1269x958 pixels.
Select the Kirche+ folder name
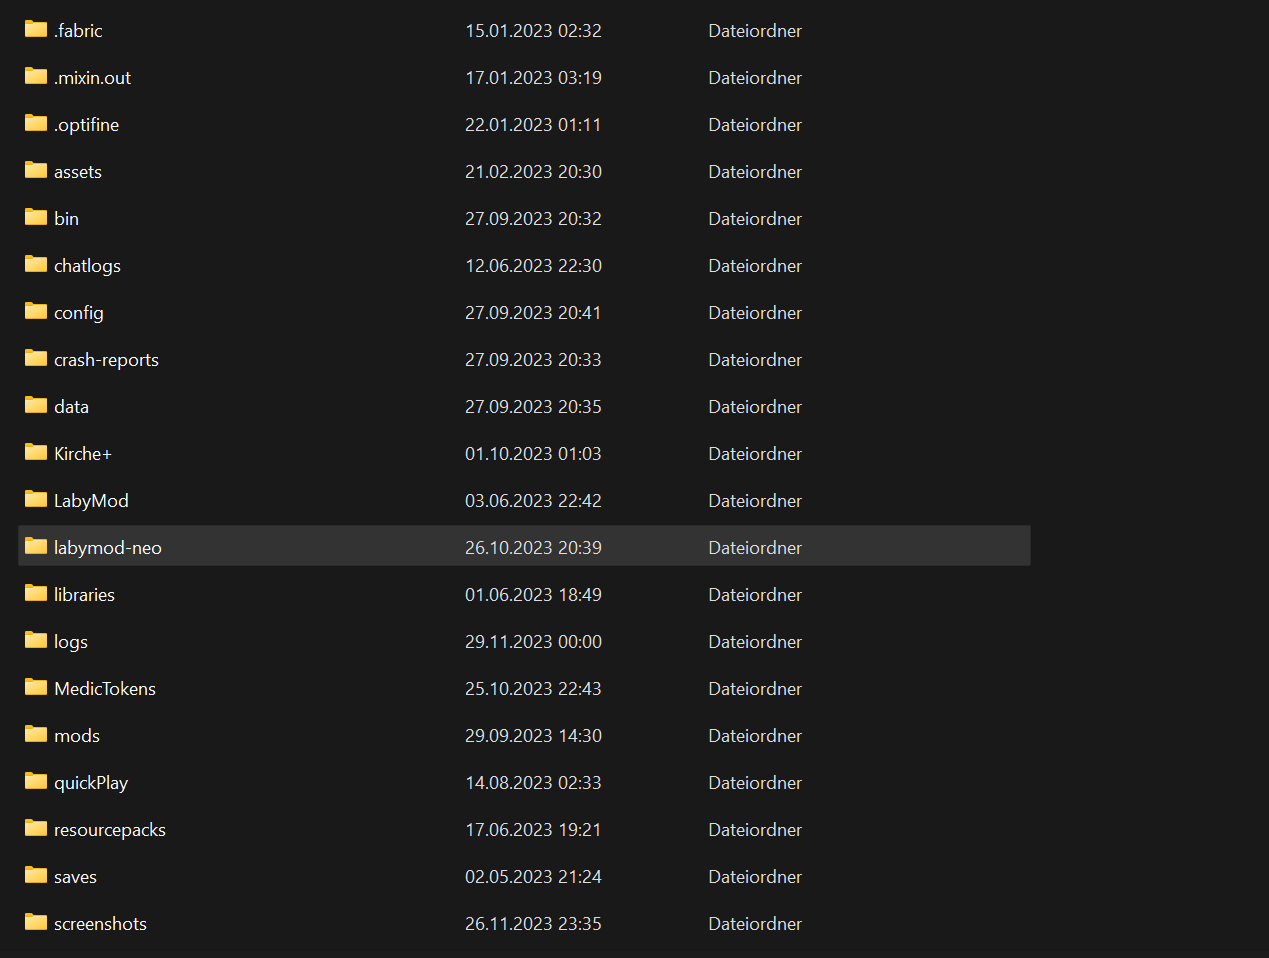click(83, 454)
